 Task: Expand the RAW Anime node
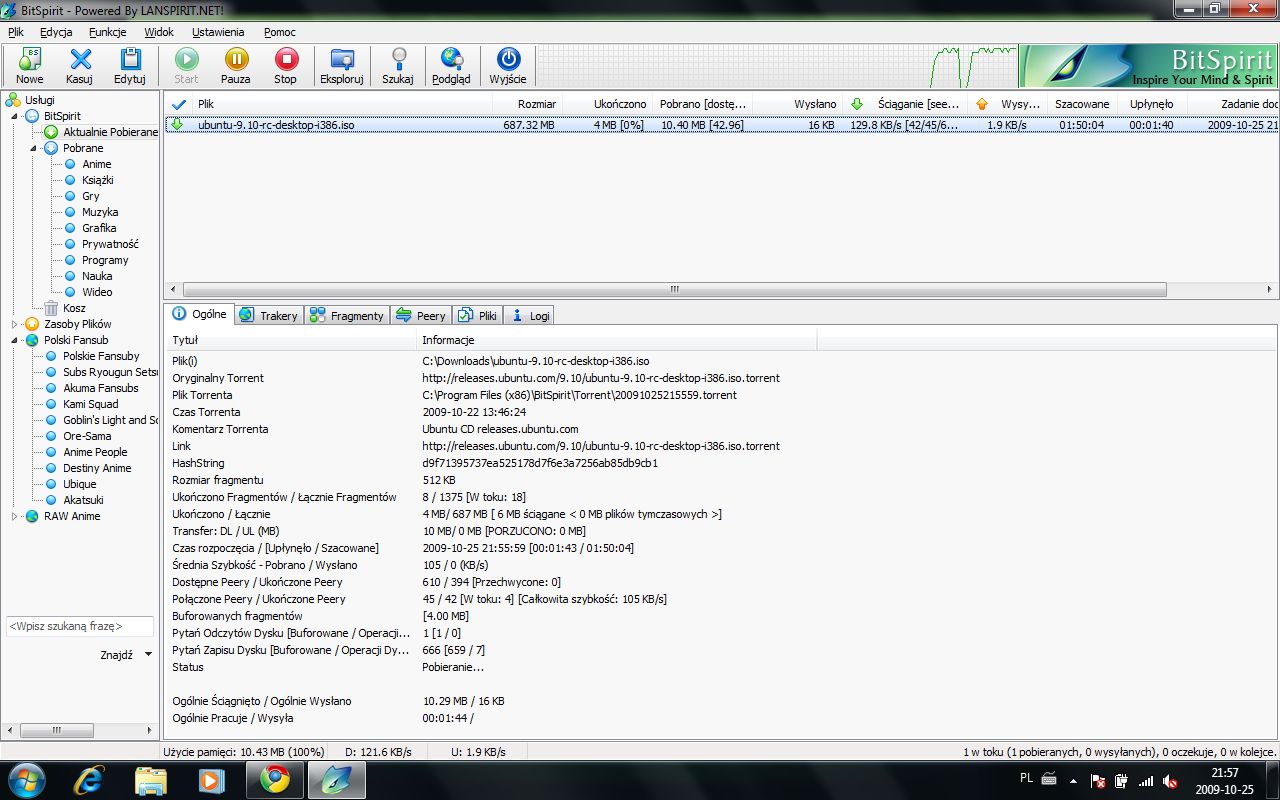(x=15, y=516)
